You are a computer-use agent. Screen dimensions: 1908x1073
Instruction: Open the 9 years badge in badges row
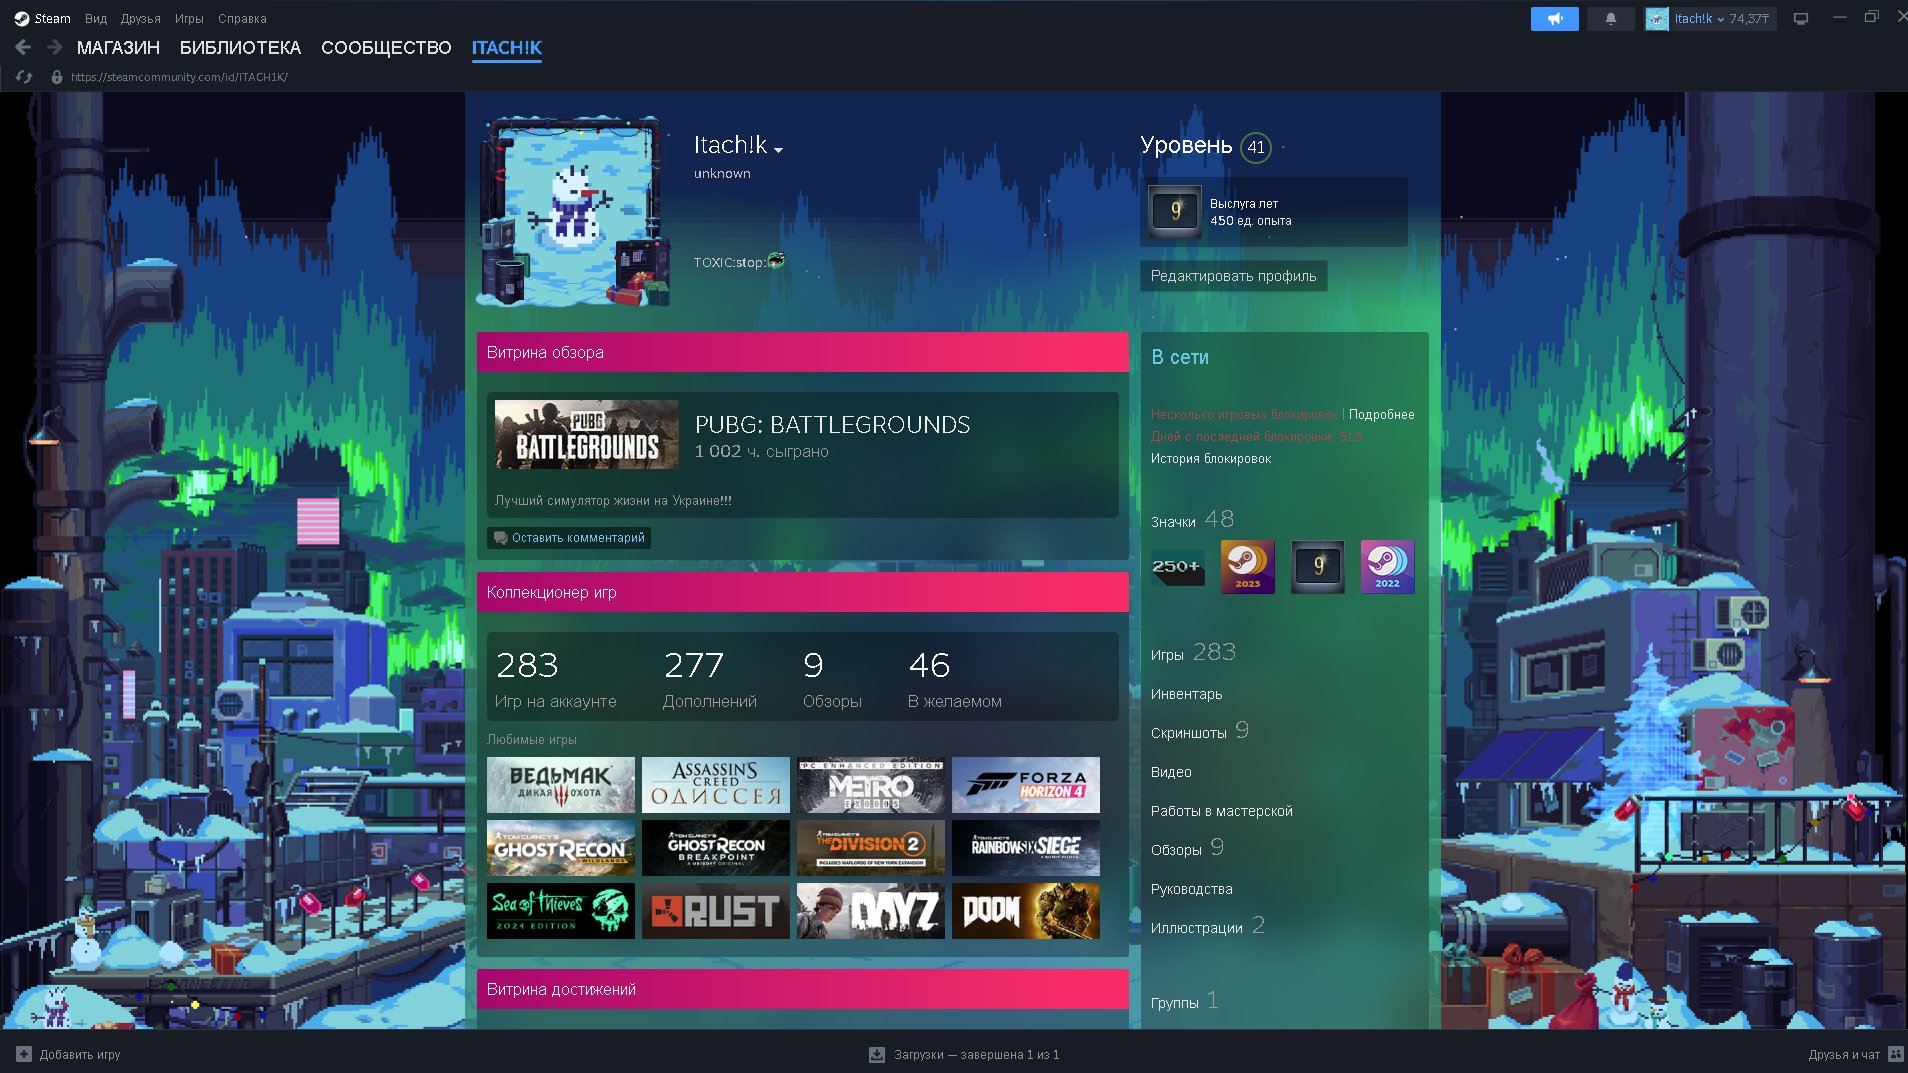[x=1317, y=567]
